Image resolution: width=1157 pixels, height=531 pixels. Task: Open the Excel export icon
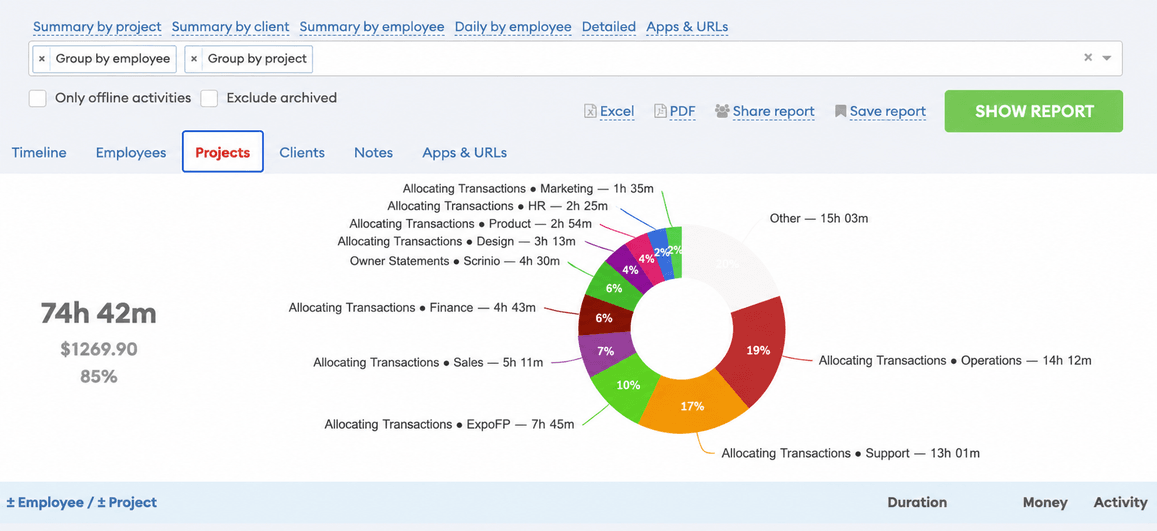click(590, 111)
